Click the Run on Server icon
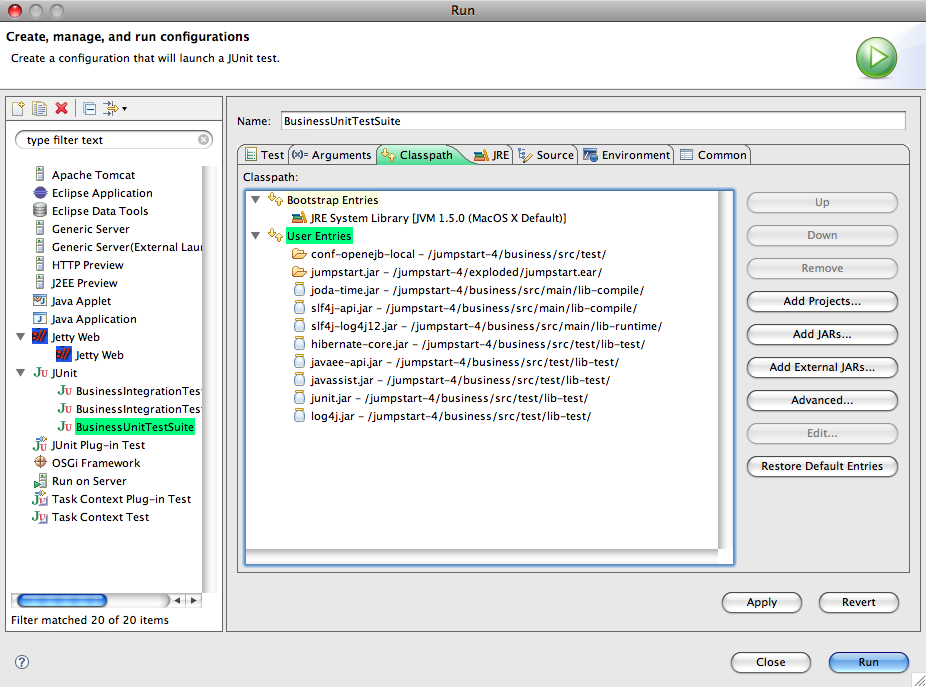The image size is (926, 687). tap(40, 480)
